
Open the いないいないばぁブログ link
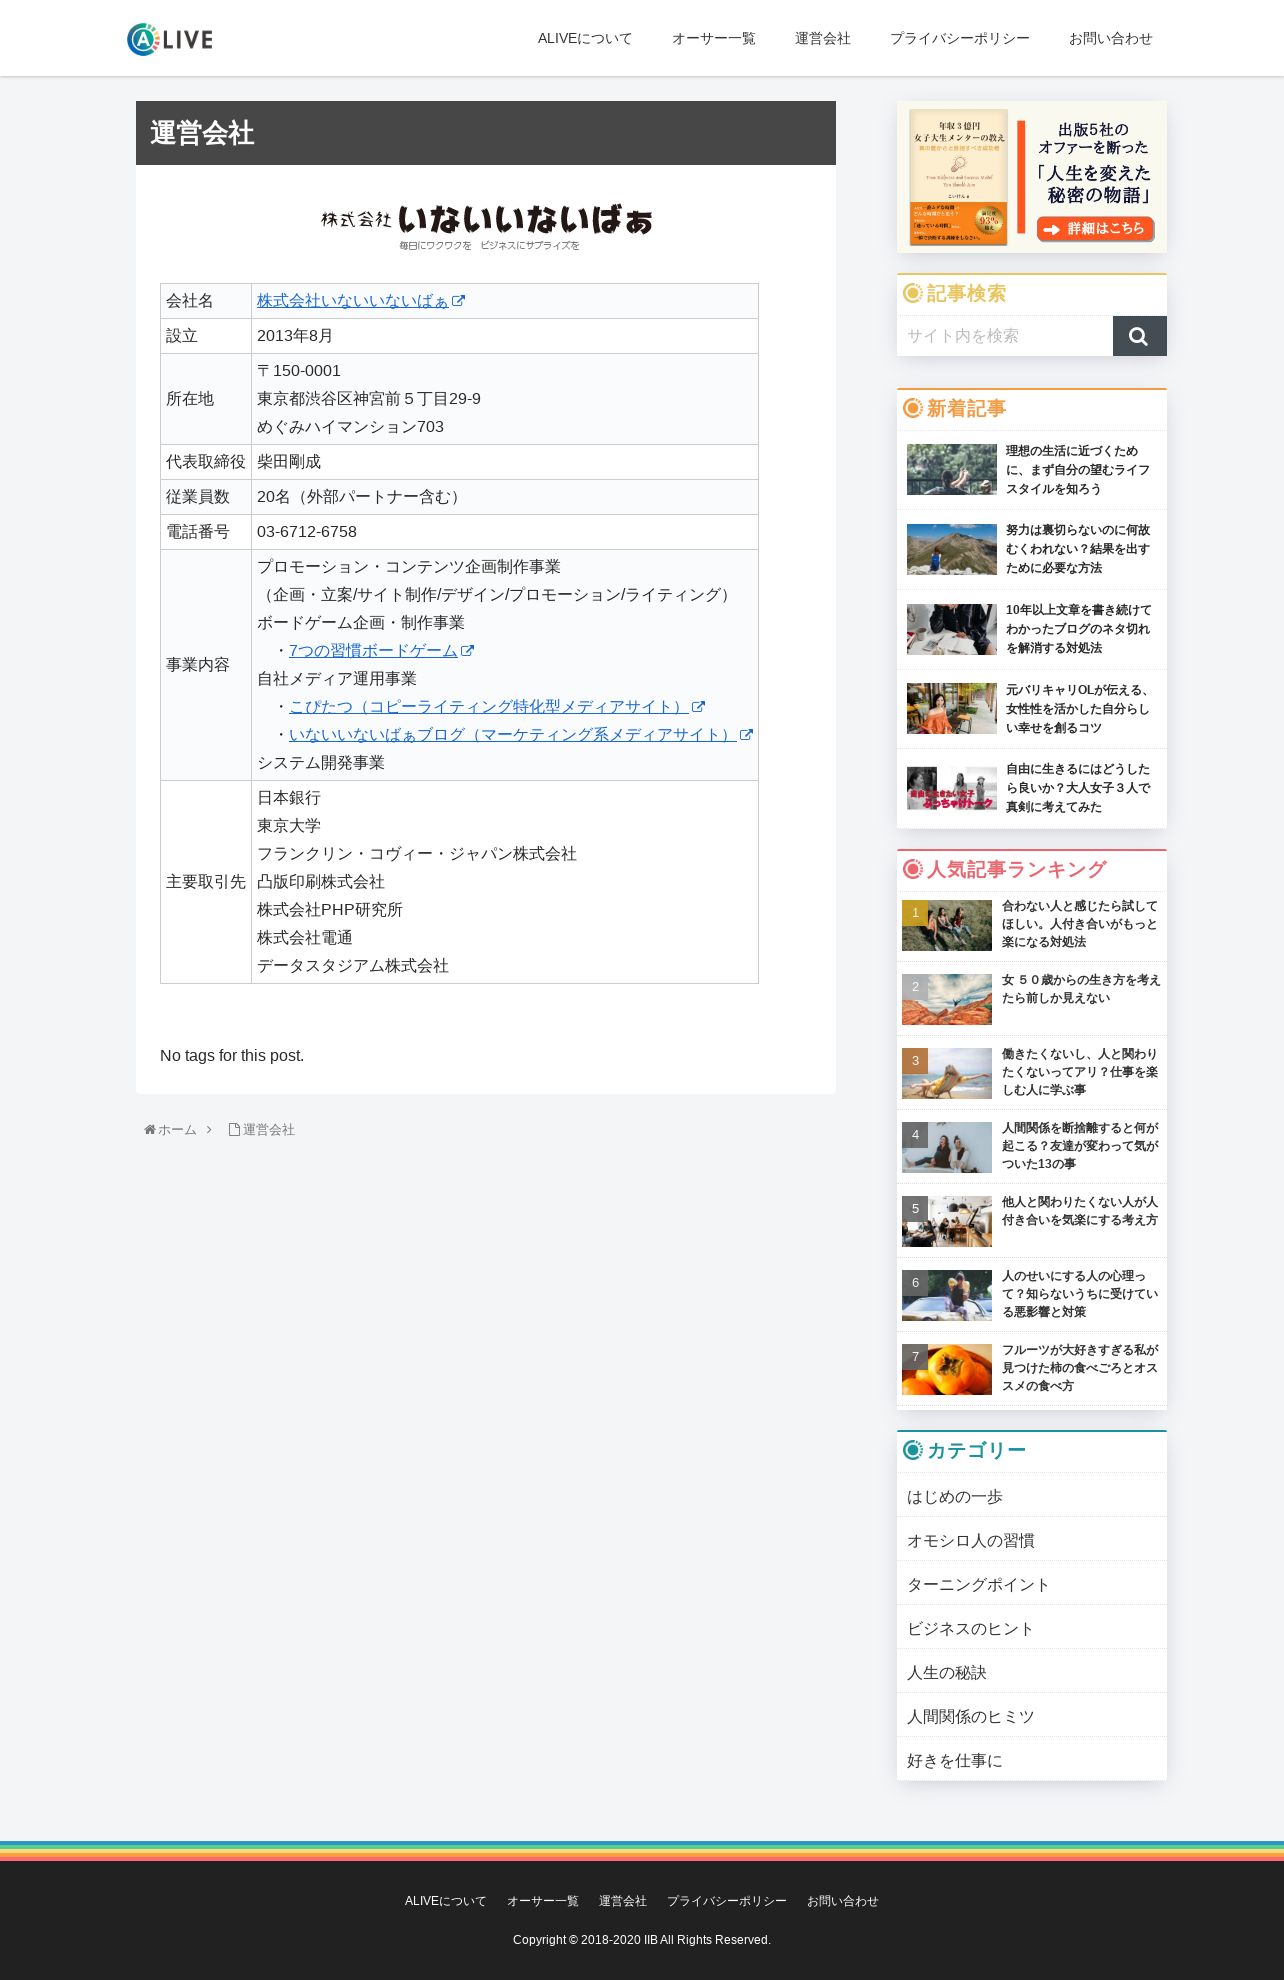(x=513, y=735)
